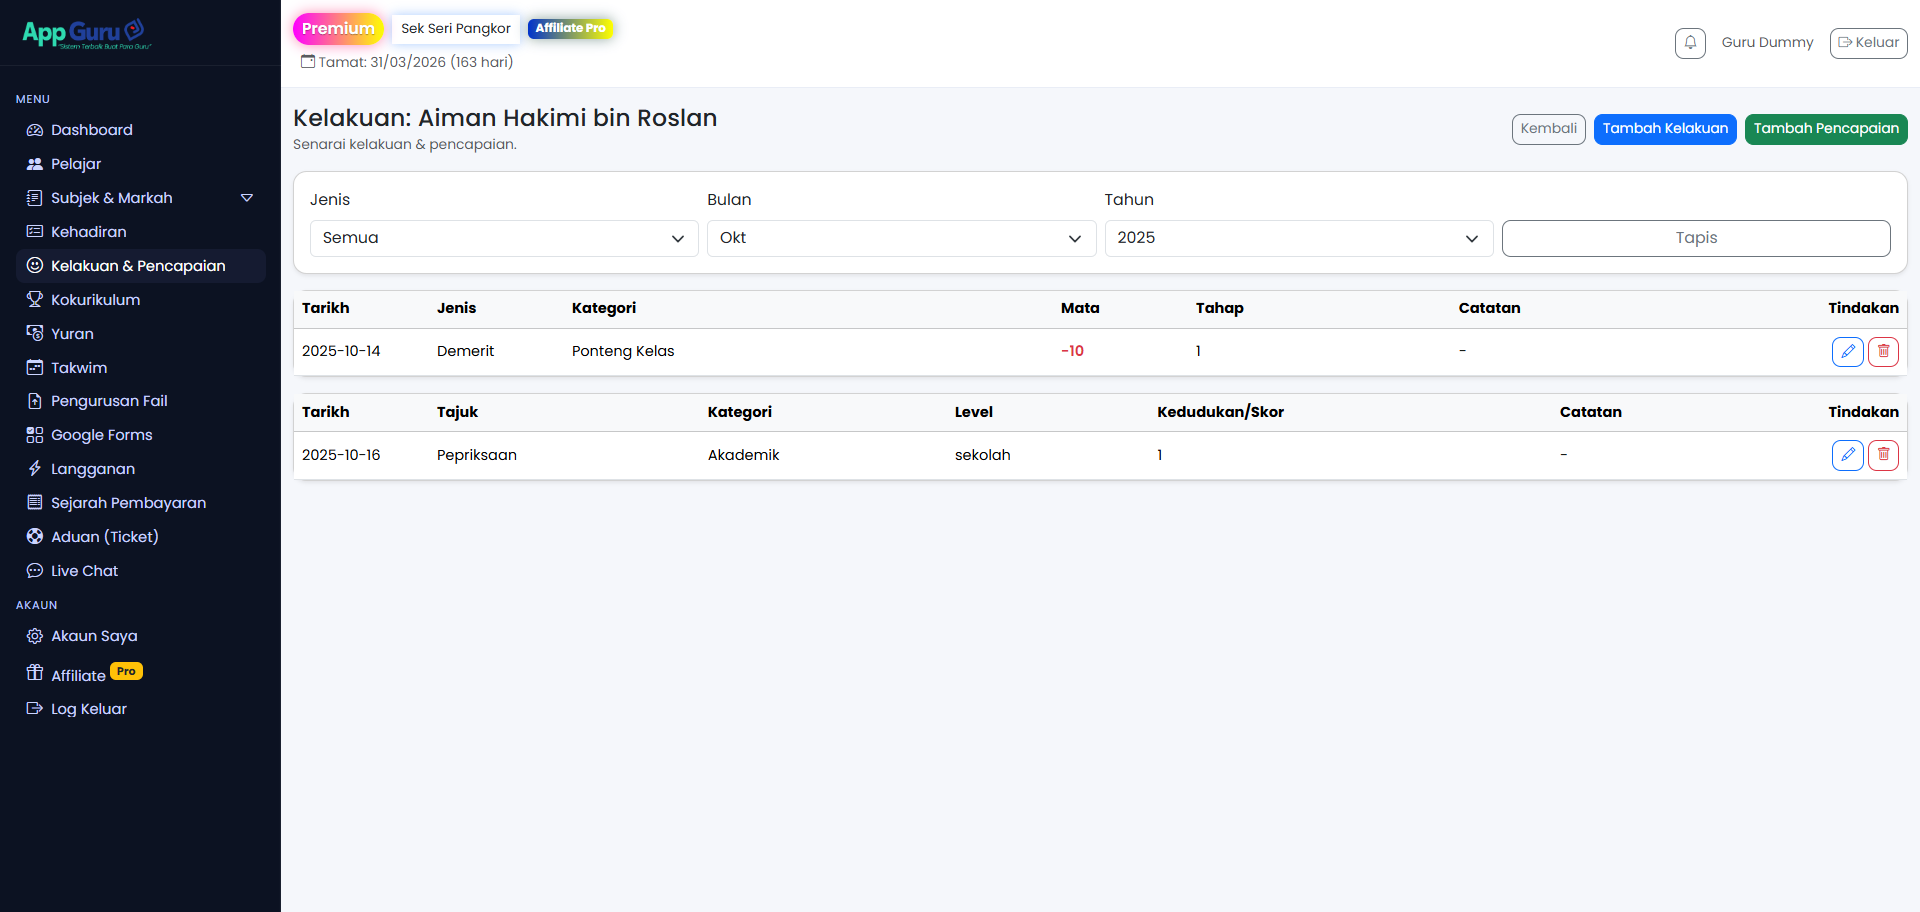
Task: Open the Jenis dropdown showing Semua
Action: pyautogui.click(x=503, y=238)
